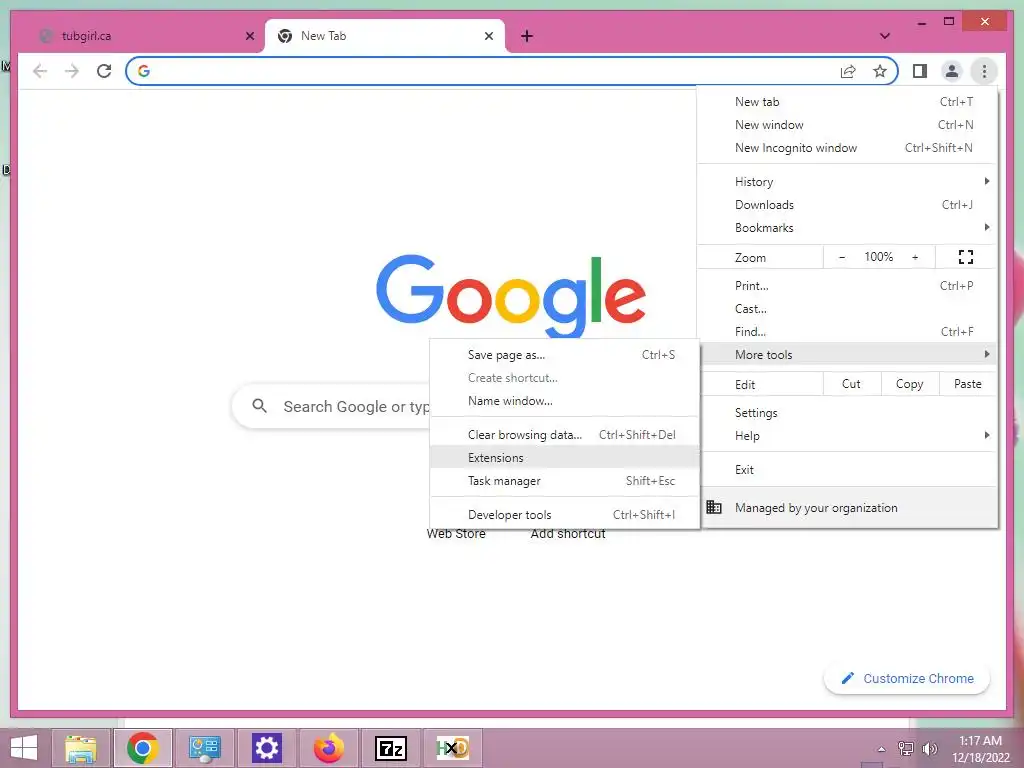Select New window menu item
Screen dimensions: 1024x768
(x=847, y=125)
